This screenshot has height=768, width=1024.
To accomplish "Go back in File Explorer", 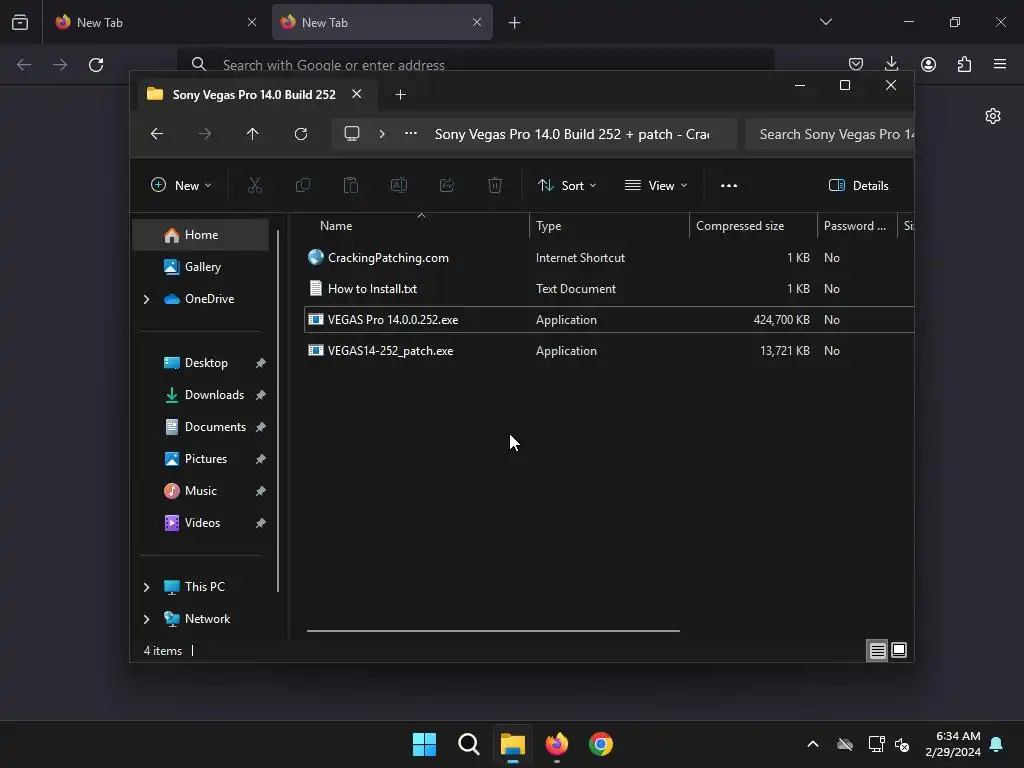I will (157, 134).
